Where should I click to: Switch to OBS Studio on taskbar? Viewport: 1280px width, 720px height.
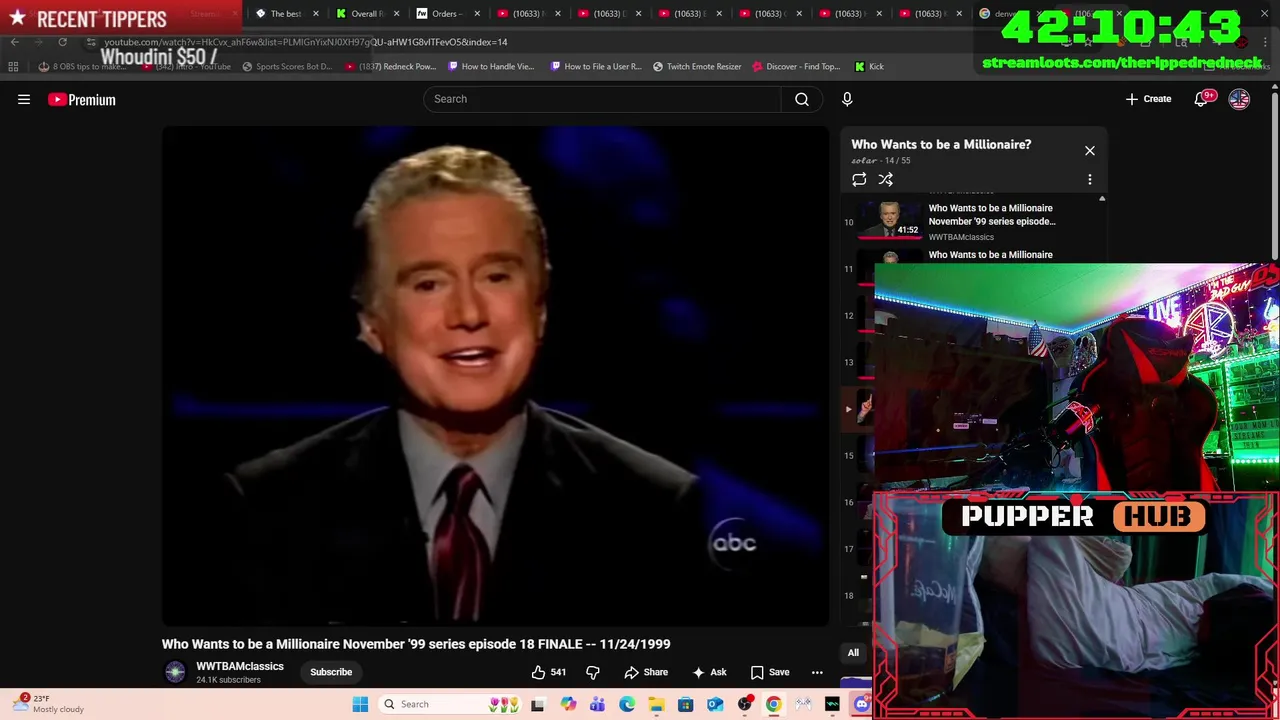[x=744, y=704]
